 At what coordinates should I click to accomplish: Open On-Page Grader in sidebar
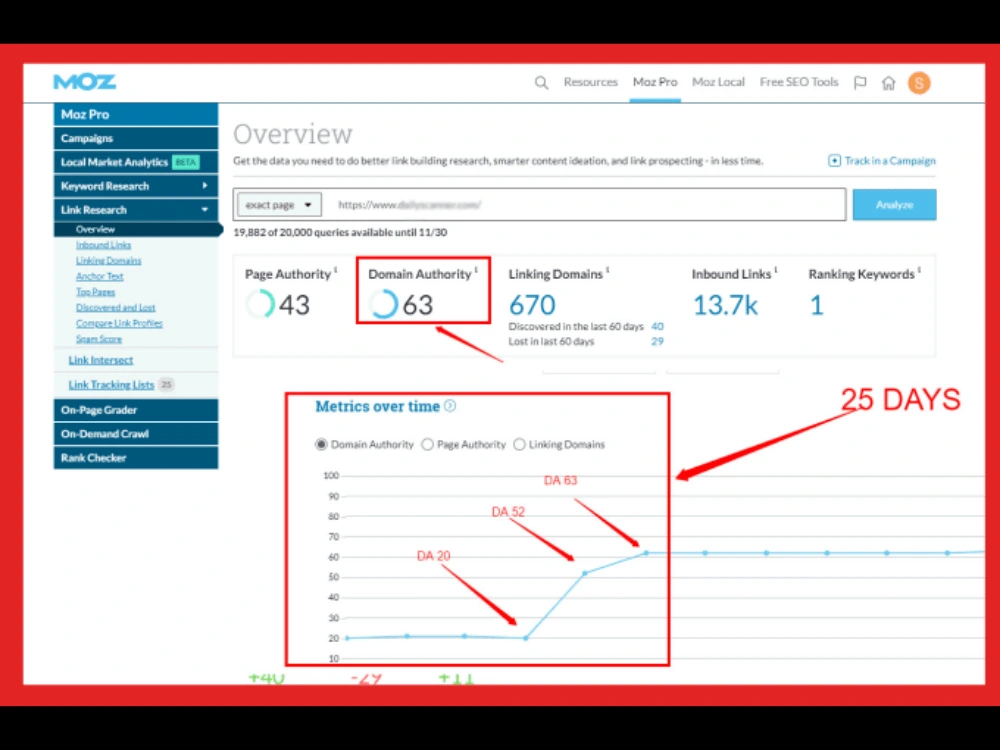(x=136, y=410)
